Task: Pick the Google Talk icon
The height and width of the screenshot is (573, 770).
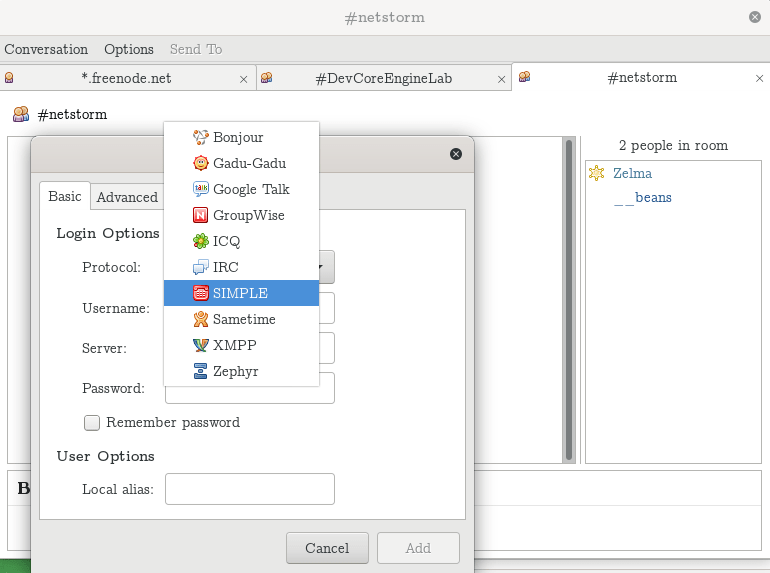Action: 200,189
